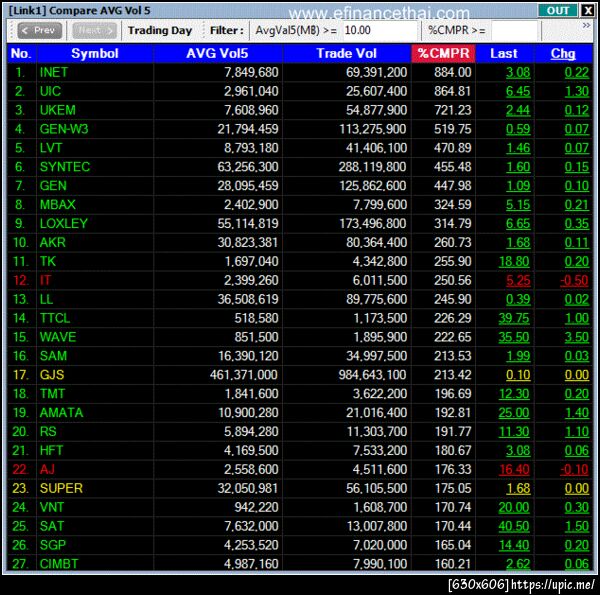Viewport: 600px width, 595px height.
Task: Select the AMATA symbol
Action: point(61,413)
